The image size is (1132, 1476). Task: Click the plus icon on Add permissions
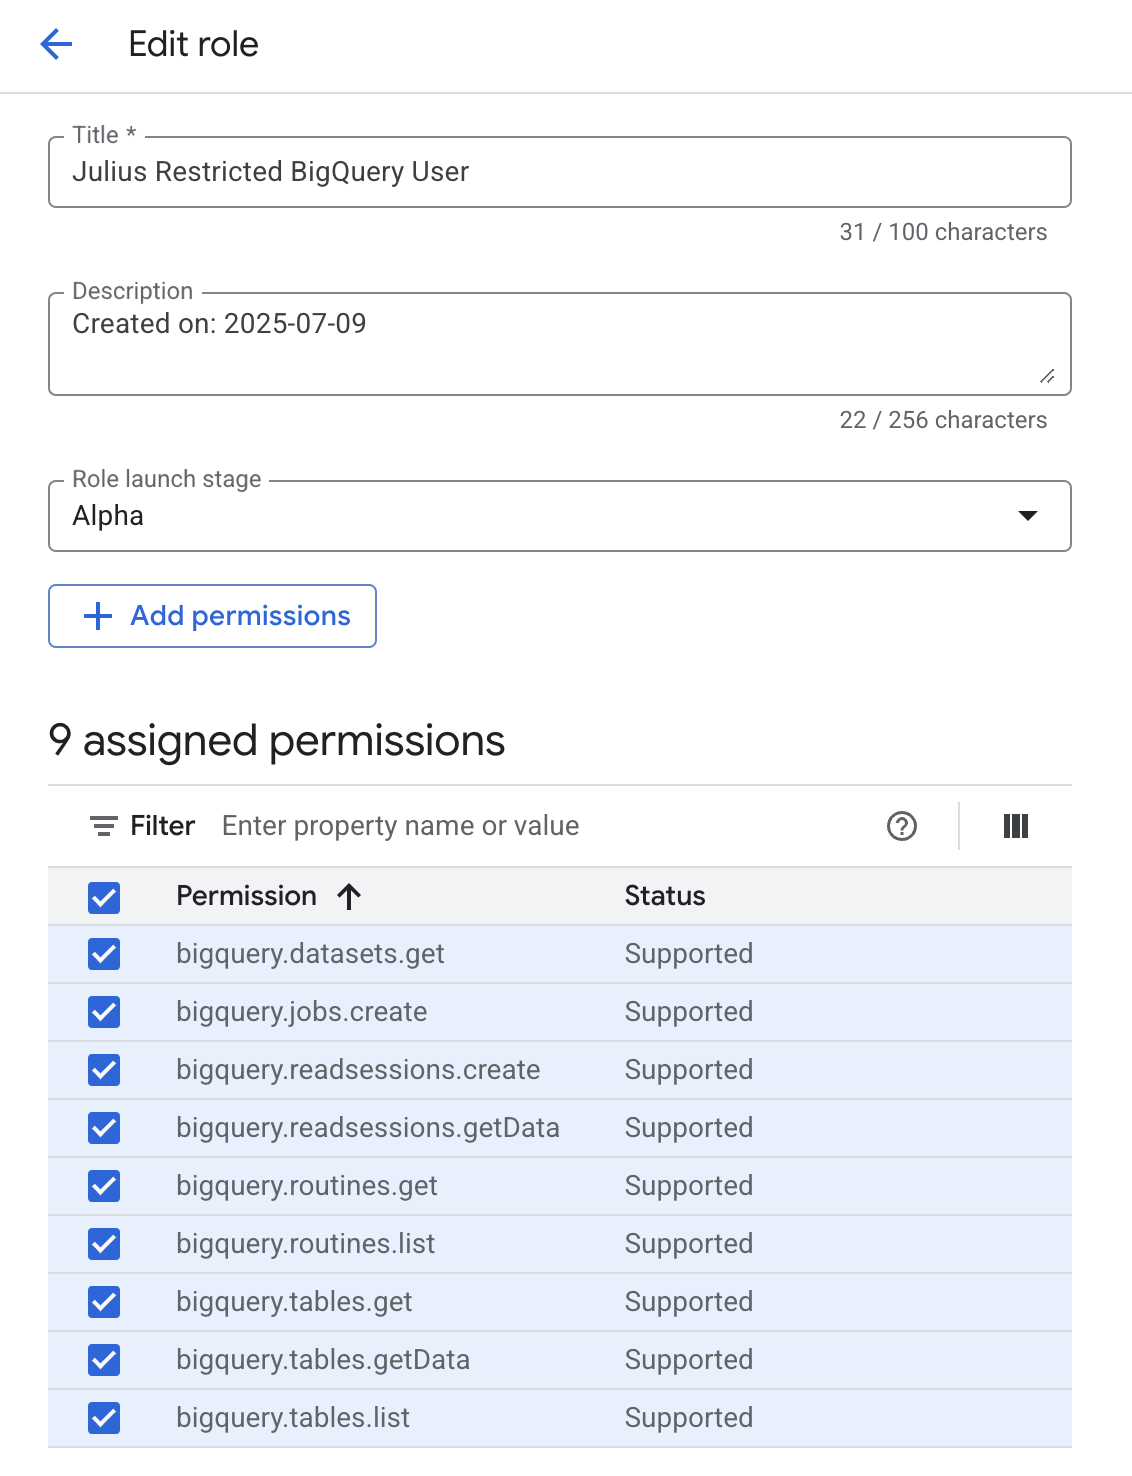98,616
